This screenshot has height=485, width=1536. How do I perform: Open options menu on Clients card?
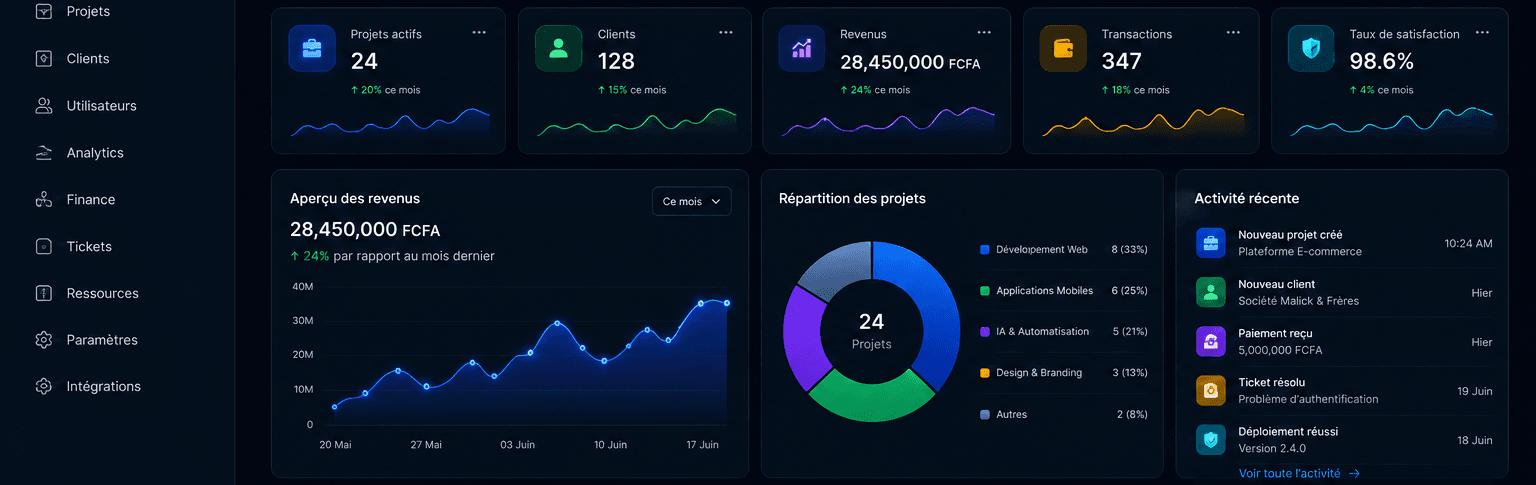(726, 32)
